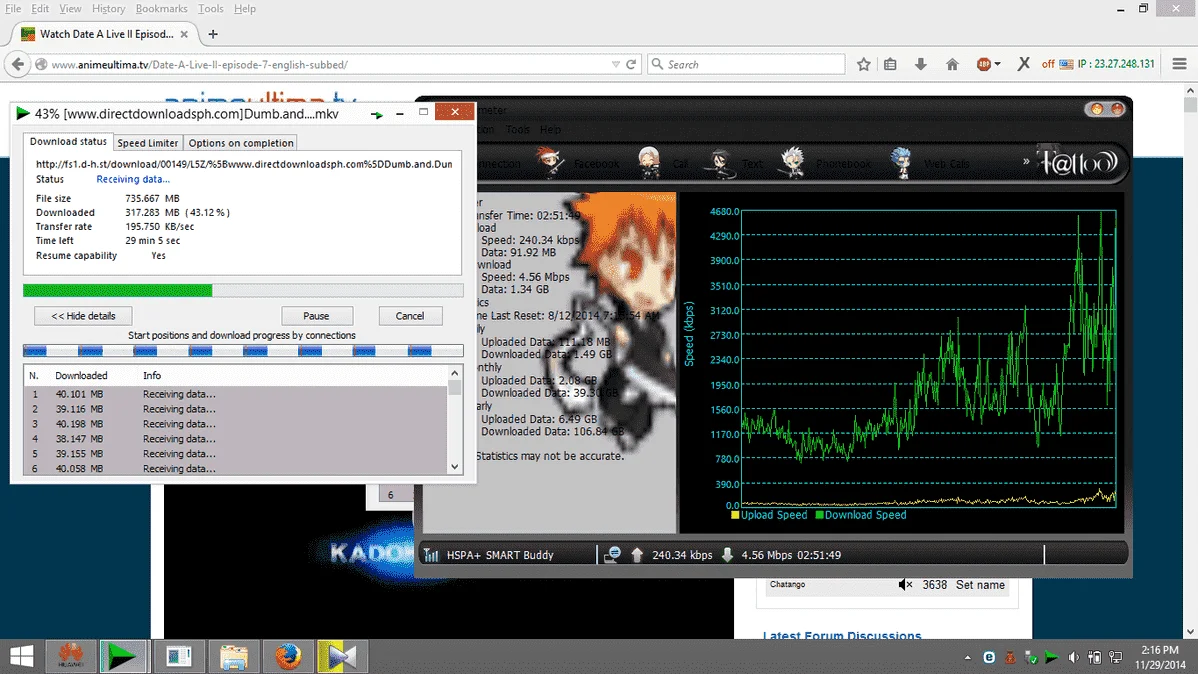Click the Info column header
Image resolution: width=1198 pixels, height=674 pixels.
[x=152, y=375]
